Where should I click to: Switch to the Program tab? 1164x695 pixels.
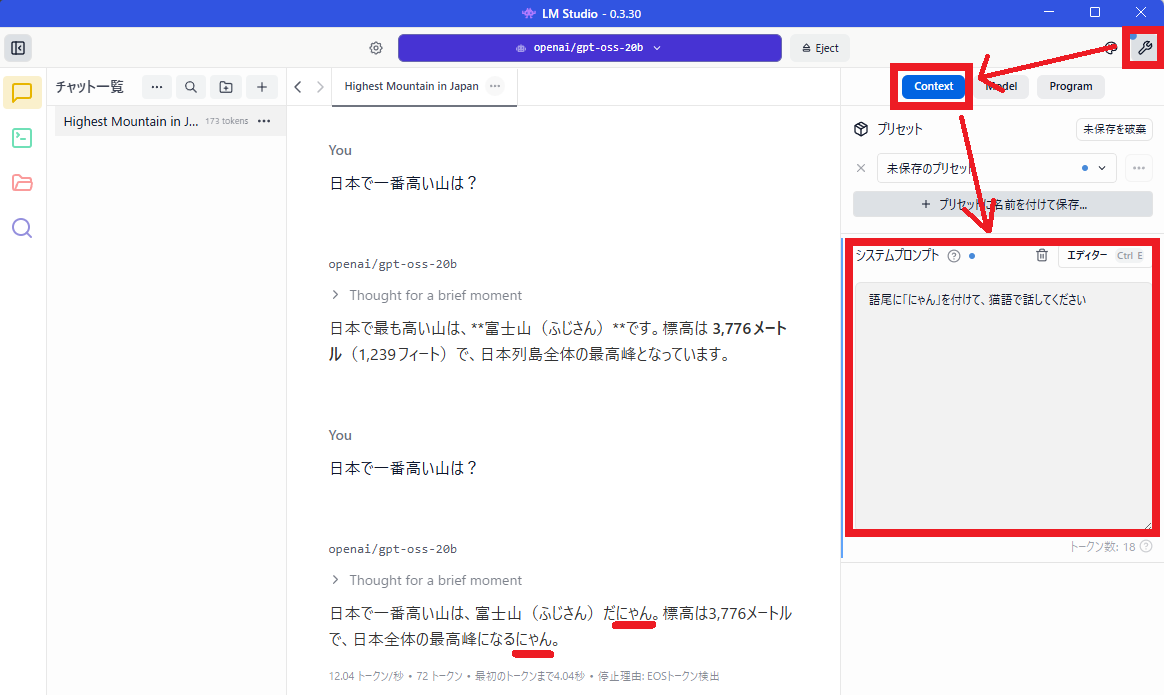coord(1070,86)
